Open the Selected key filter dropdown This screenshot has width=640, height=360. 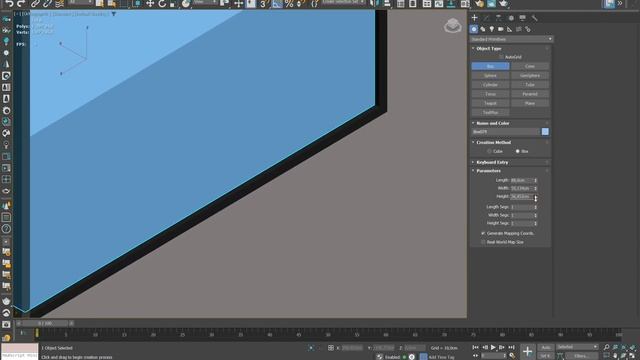[x=577, y=347]
